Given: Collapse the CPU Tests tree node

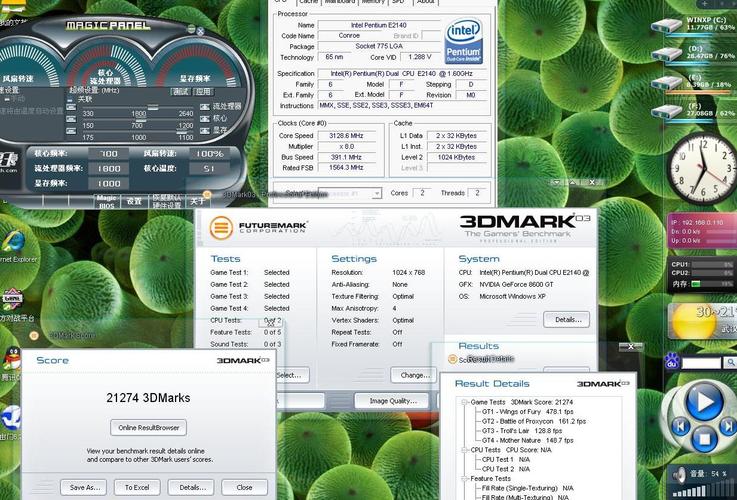Looking at the screenshot, I should tap(464, 450).
